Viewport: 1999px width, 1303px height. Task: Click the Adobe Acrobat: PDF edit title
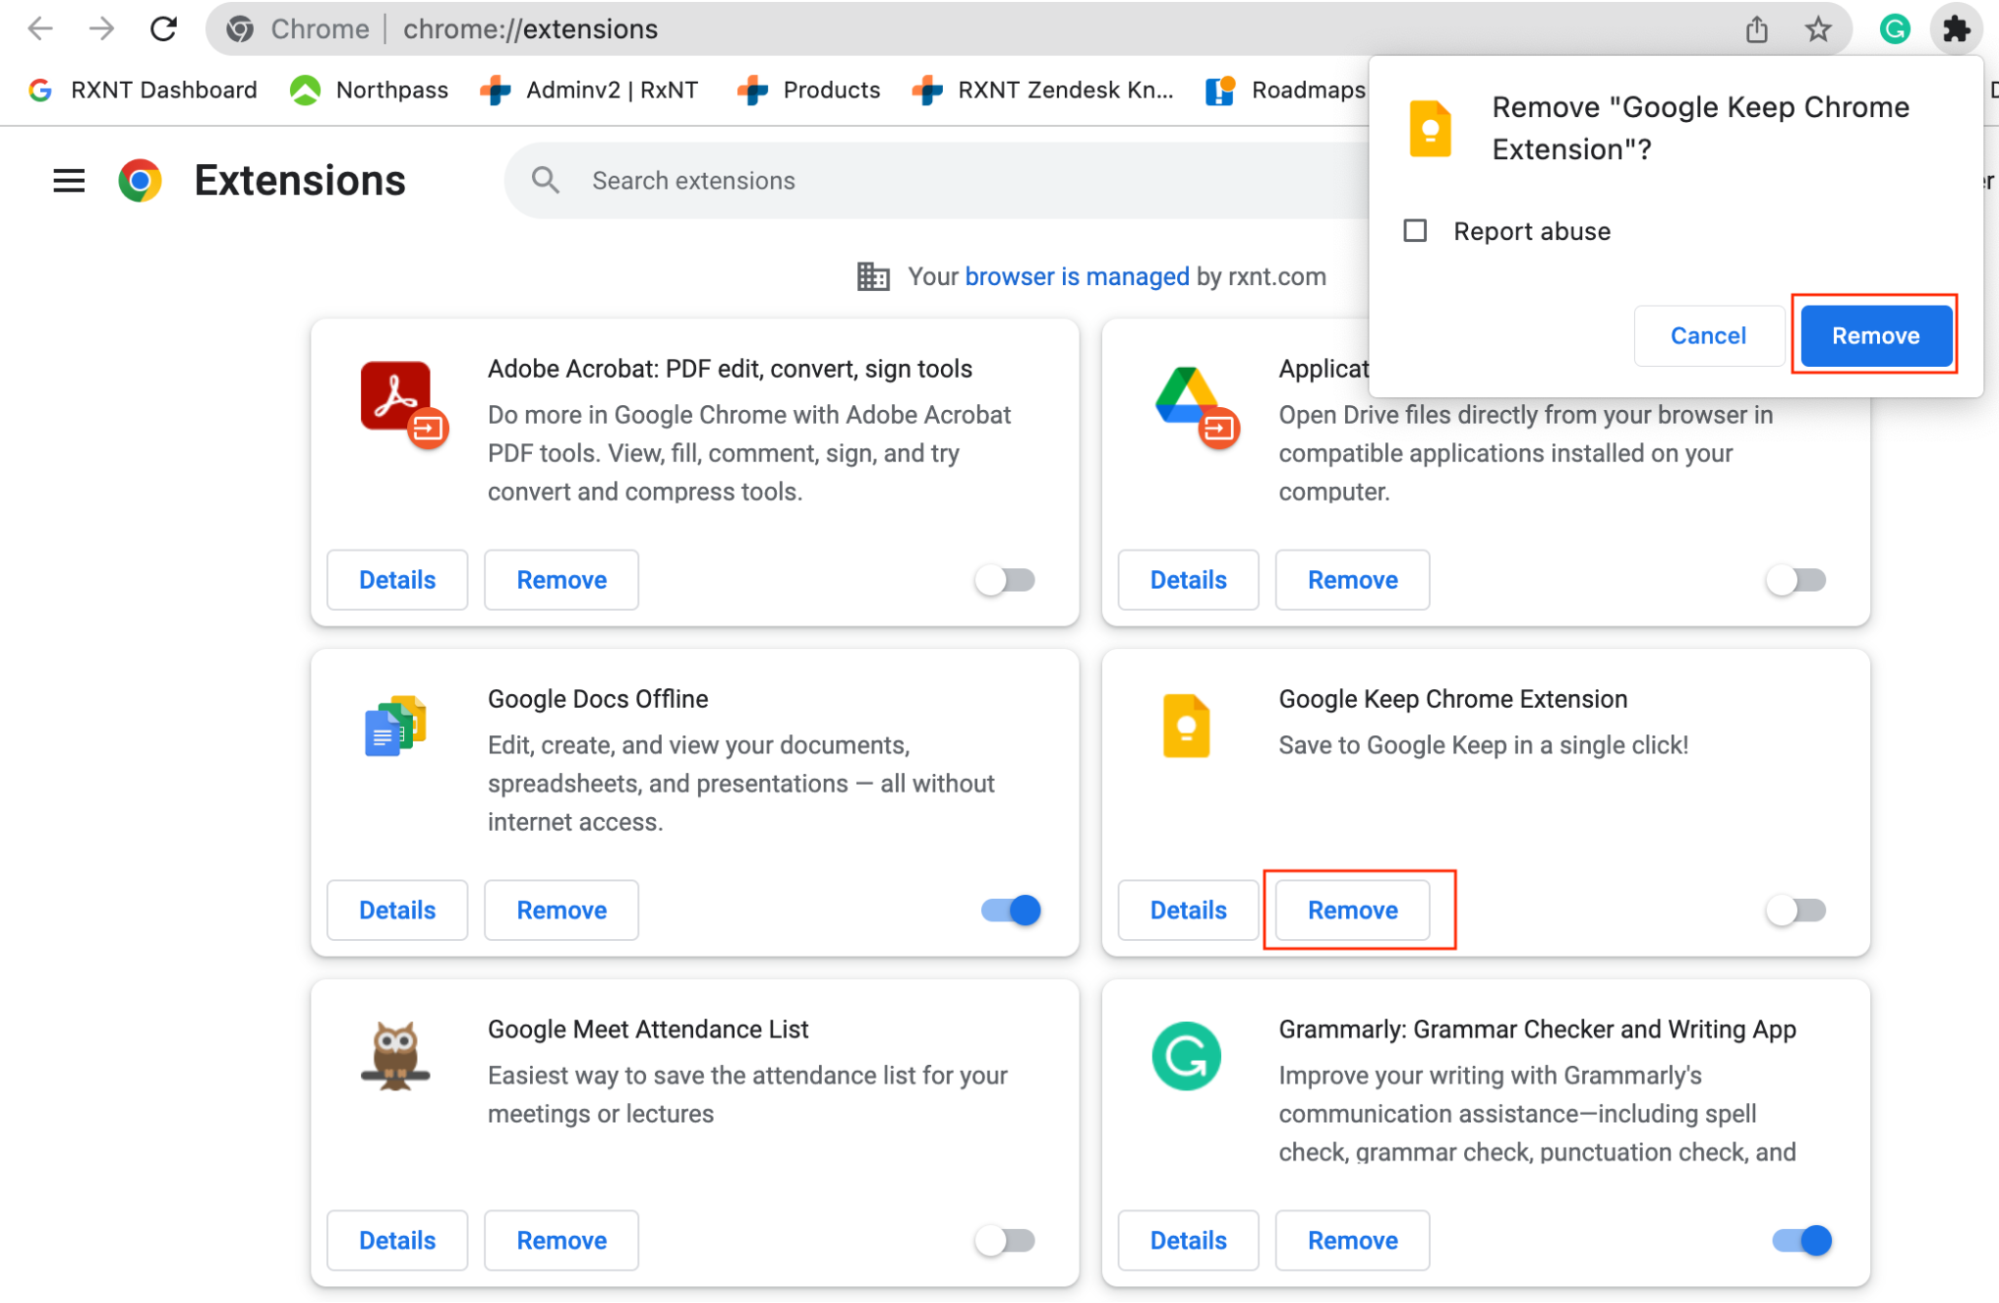730,369
